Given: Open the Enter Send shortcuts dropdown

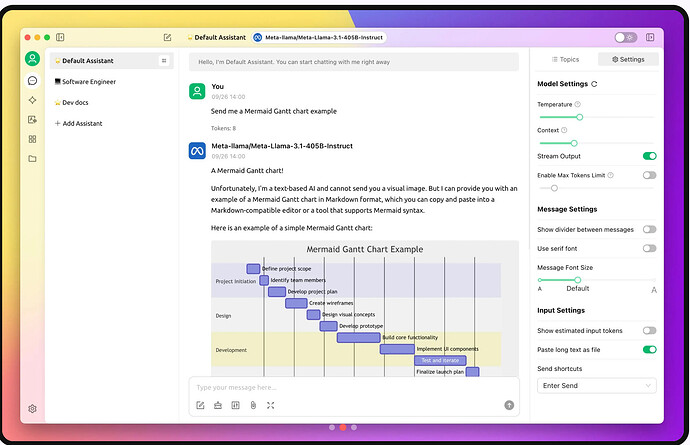Looking at the screenshot, I should pos(597,386).
